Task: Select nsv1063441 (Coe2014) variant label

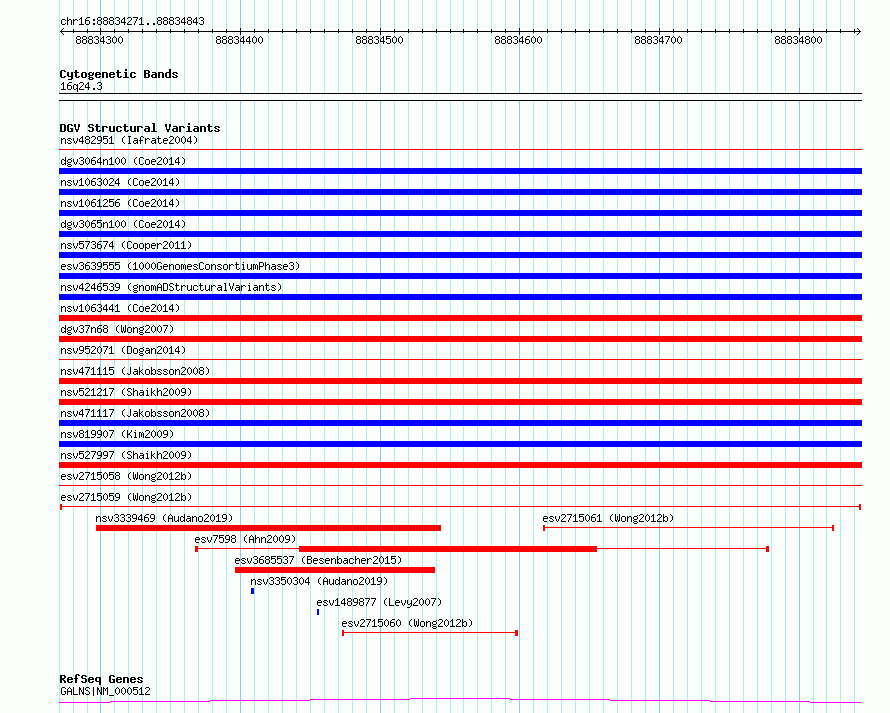Action: pos(120,308)
